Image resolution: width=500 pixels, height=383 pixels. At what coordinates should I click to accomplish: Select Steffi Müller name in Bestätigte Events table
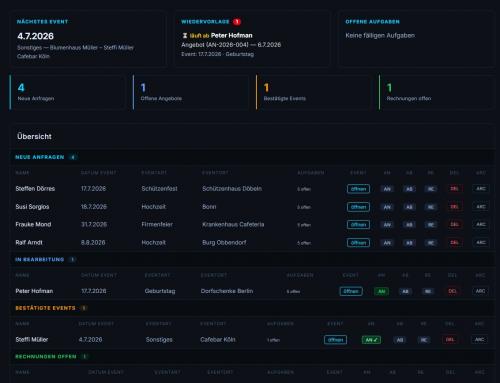pyautogui.click(x=32, y=339)
